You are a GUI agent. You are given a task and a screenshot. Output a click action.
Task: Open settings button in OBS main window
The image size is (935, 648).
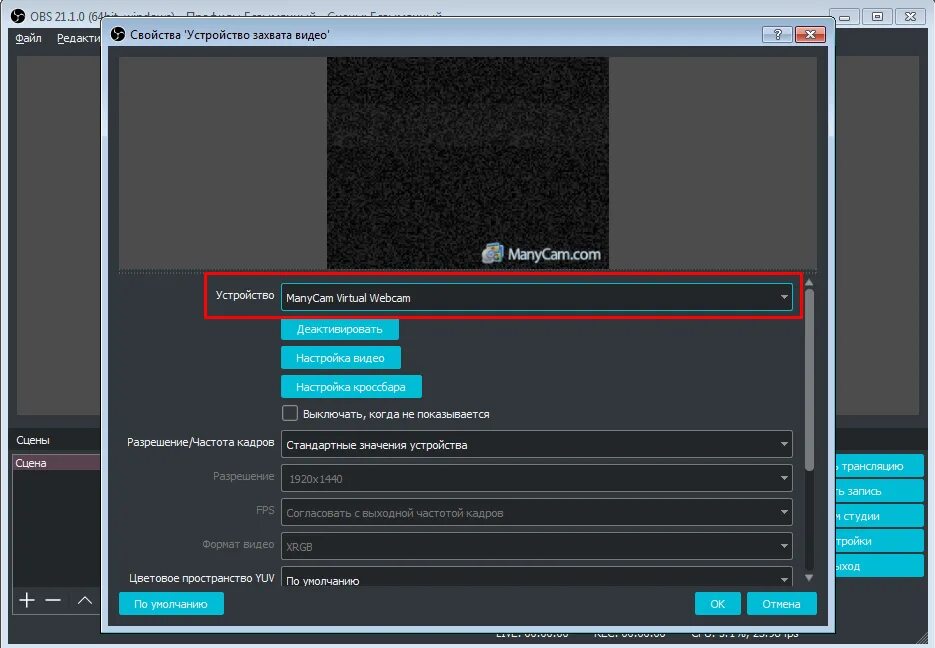880,541
